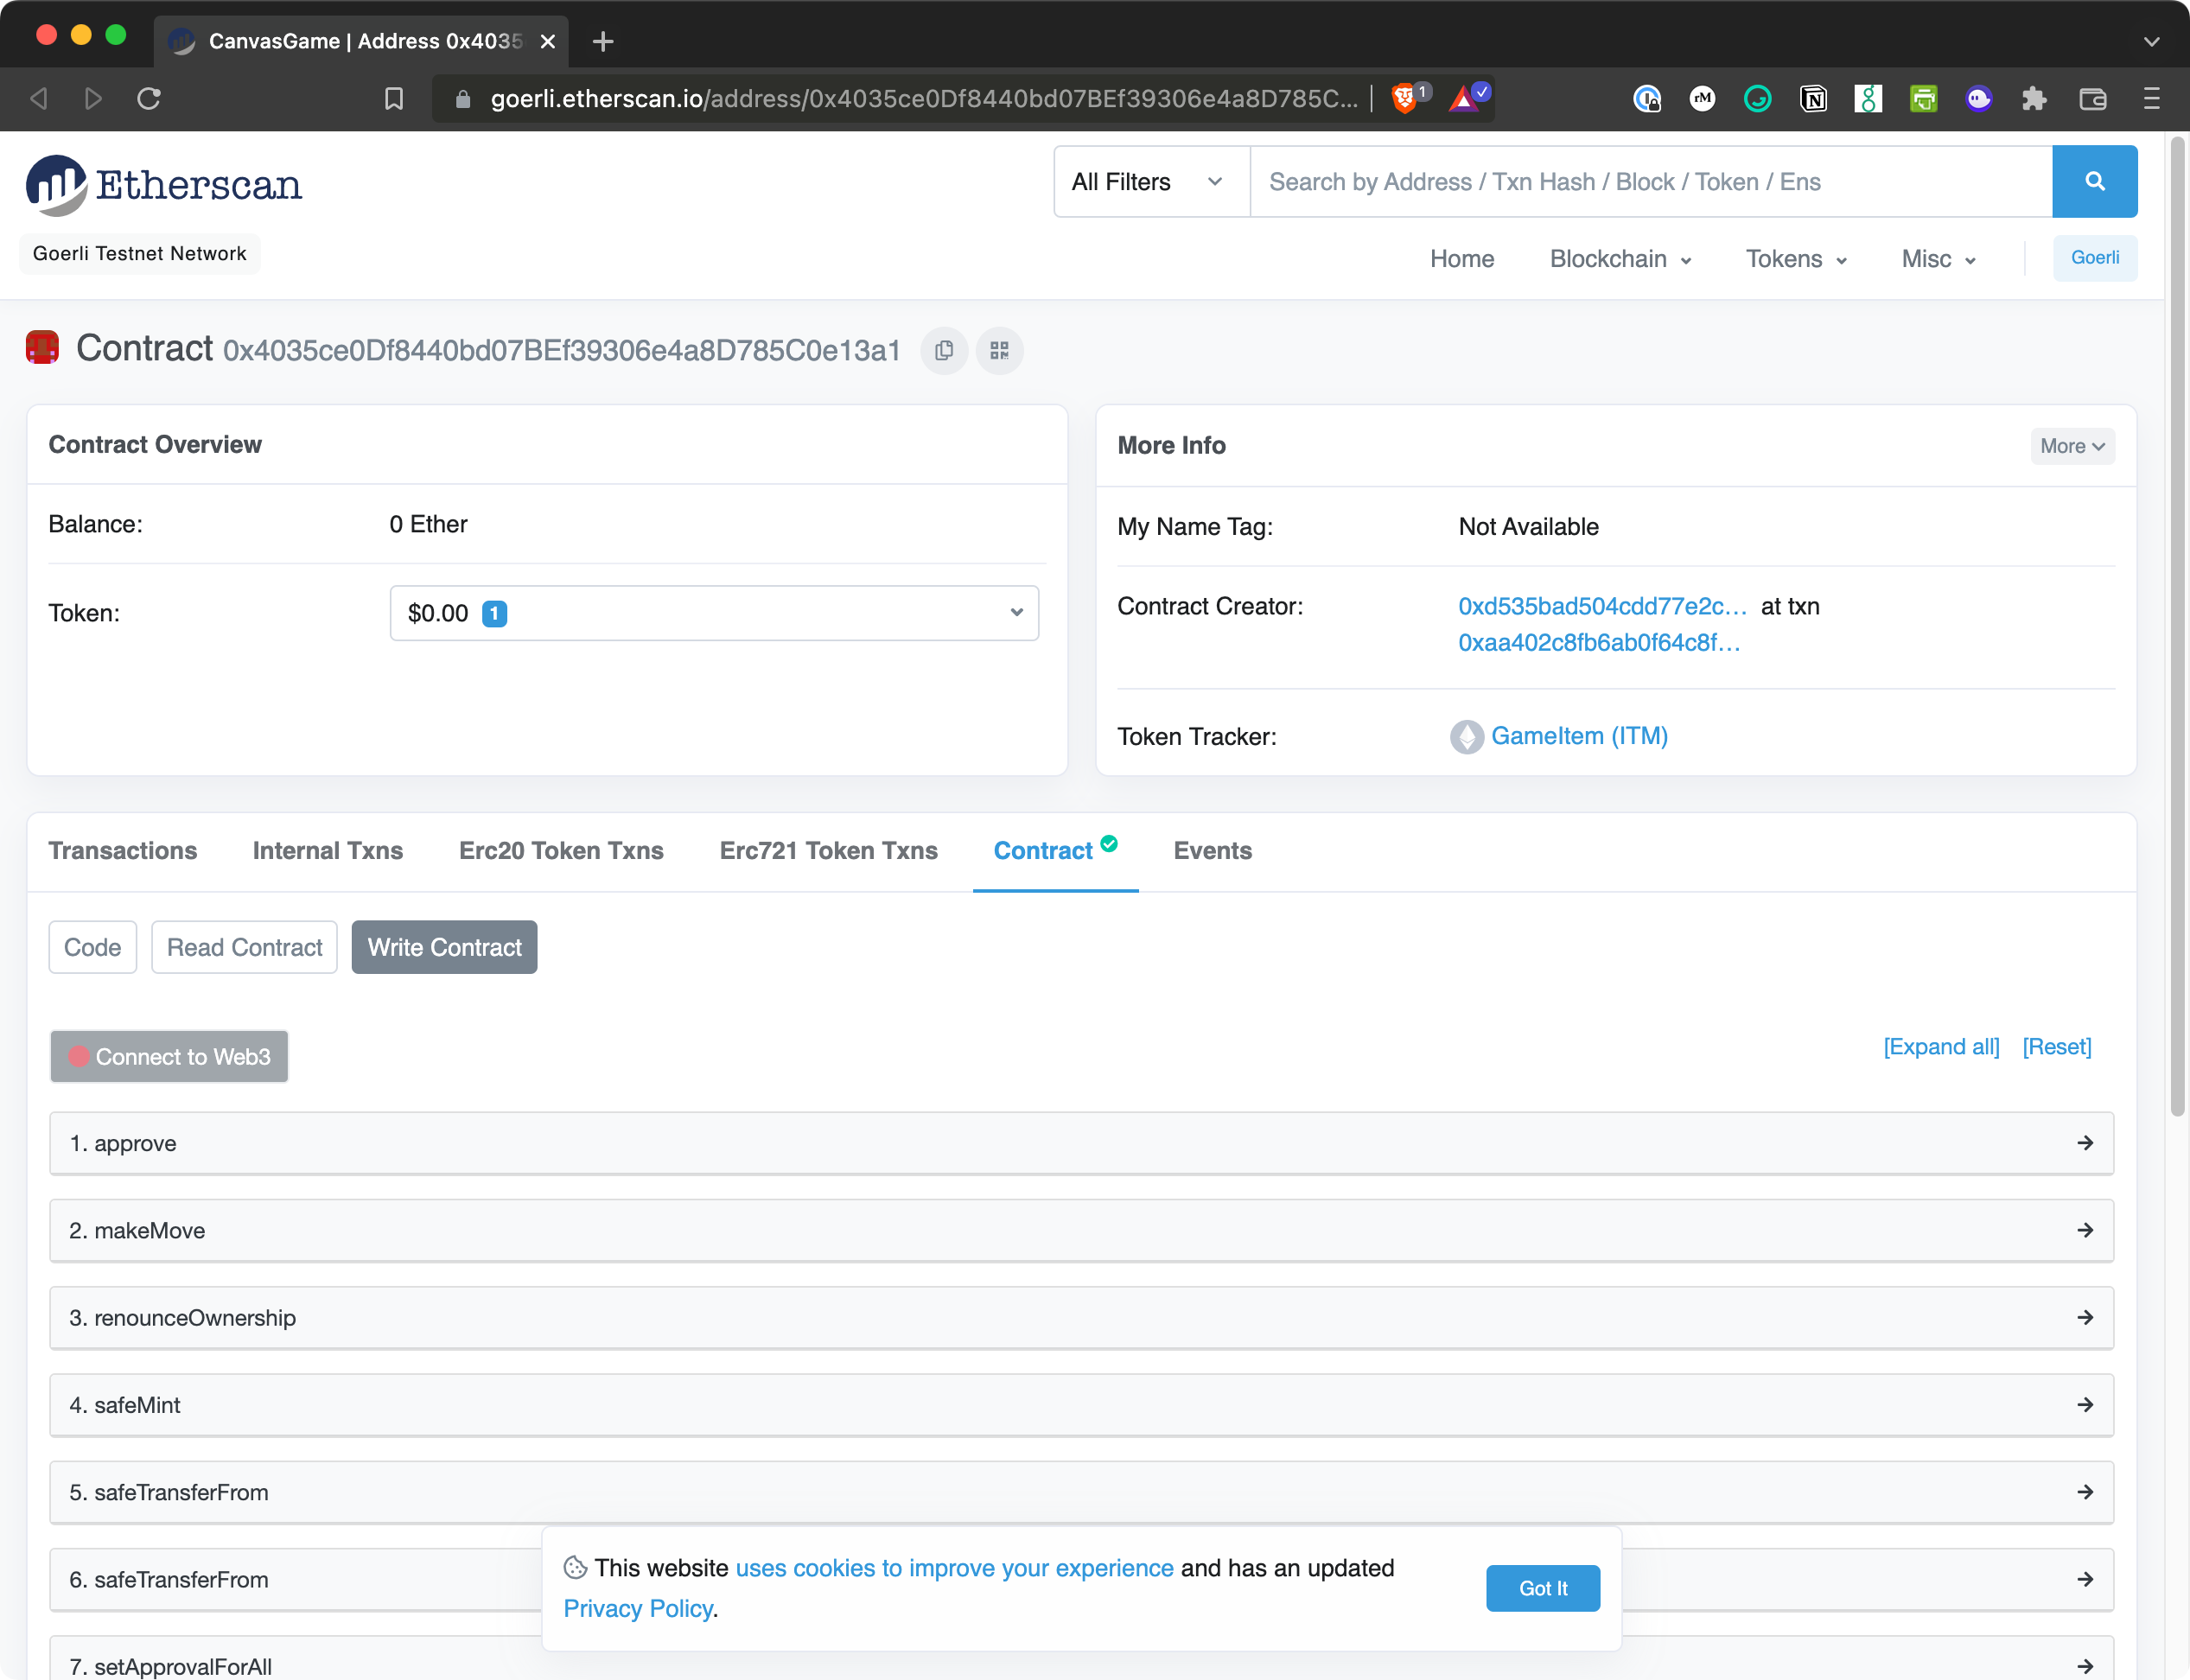Open the Brave wallet toolbar icon
2190x1680 pixels.
2092,98
